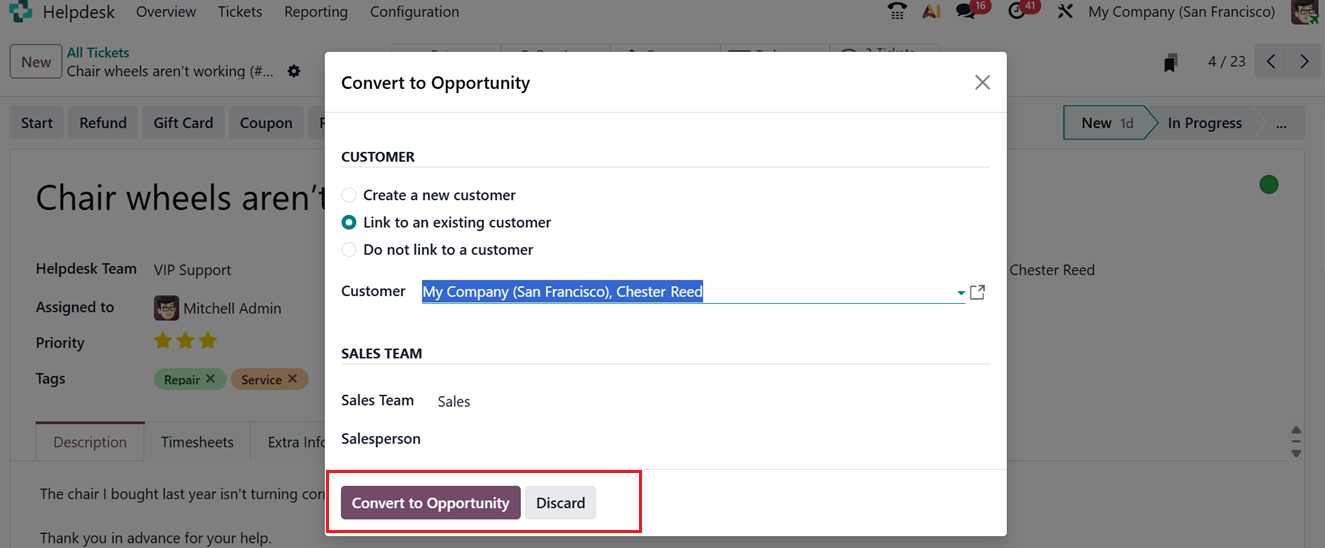1325x548 pixels.
Task: Select Do not link to a customer
Action: [x=349, y=249]
